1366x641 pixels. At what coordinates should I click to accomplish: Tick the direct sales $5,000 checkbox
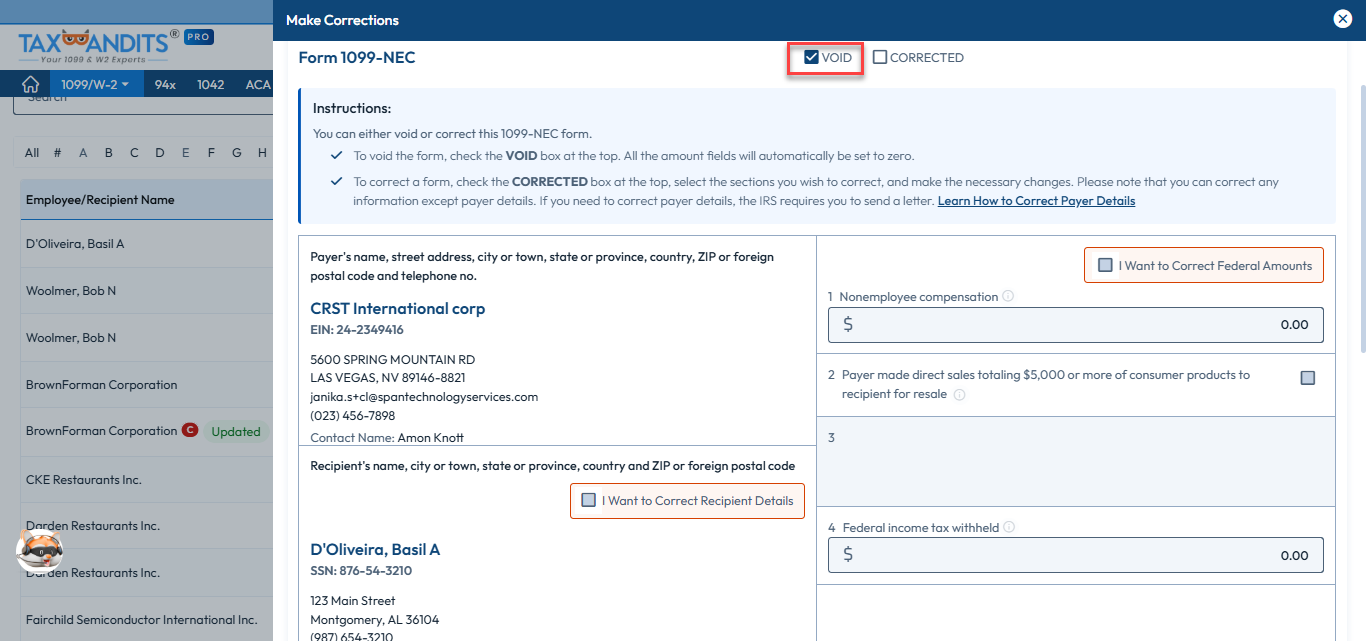pos(1308,378)
